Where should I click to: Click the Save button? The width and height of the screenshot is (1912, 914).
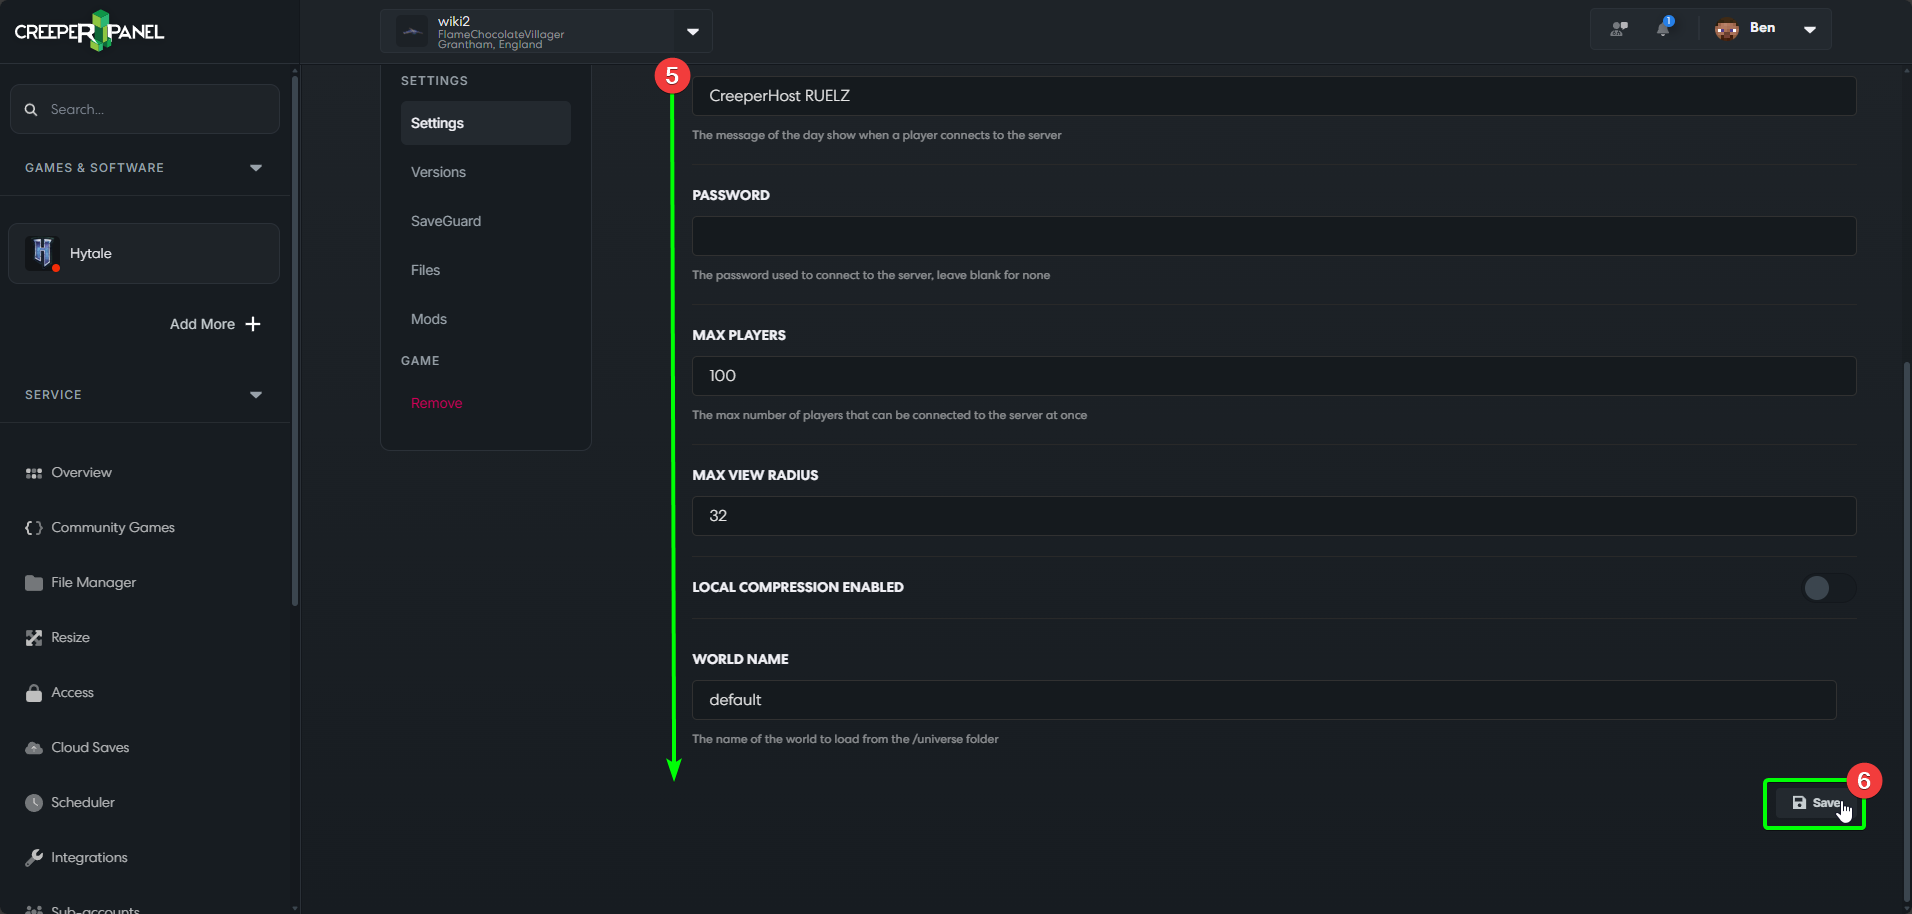click(1815, 802)
